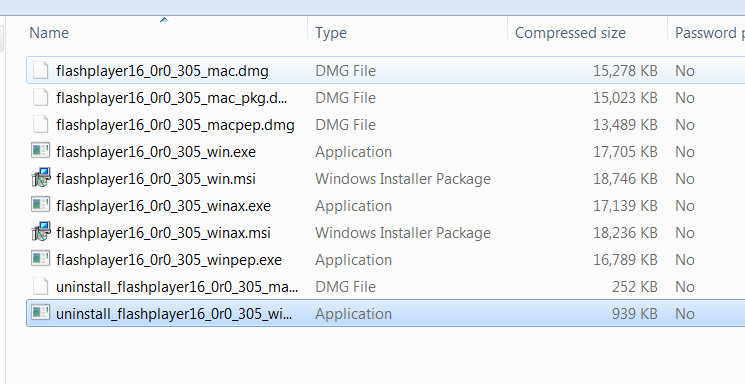The height and width of the screenshot is (384, 745).
Task: Click Windows Installer Package type for win.msi
Action: (x=403, y=179)
